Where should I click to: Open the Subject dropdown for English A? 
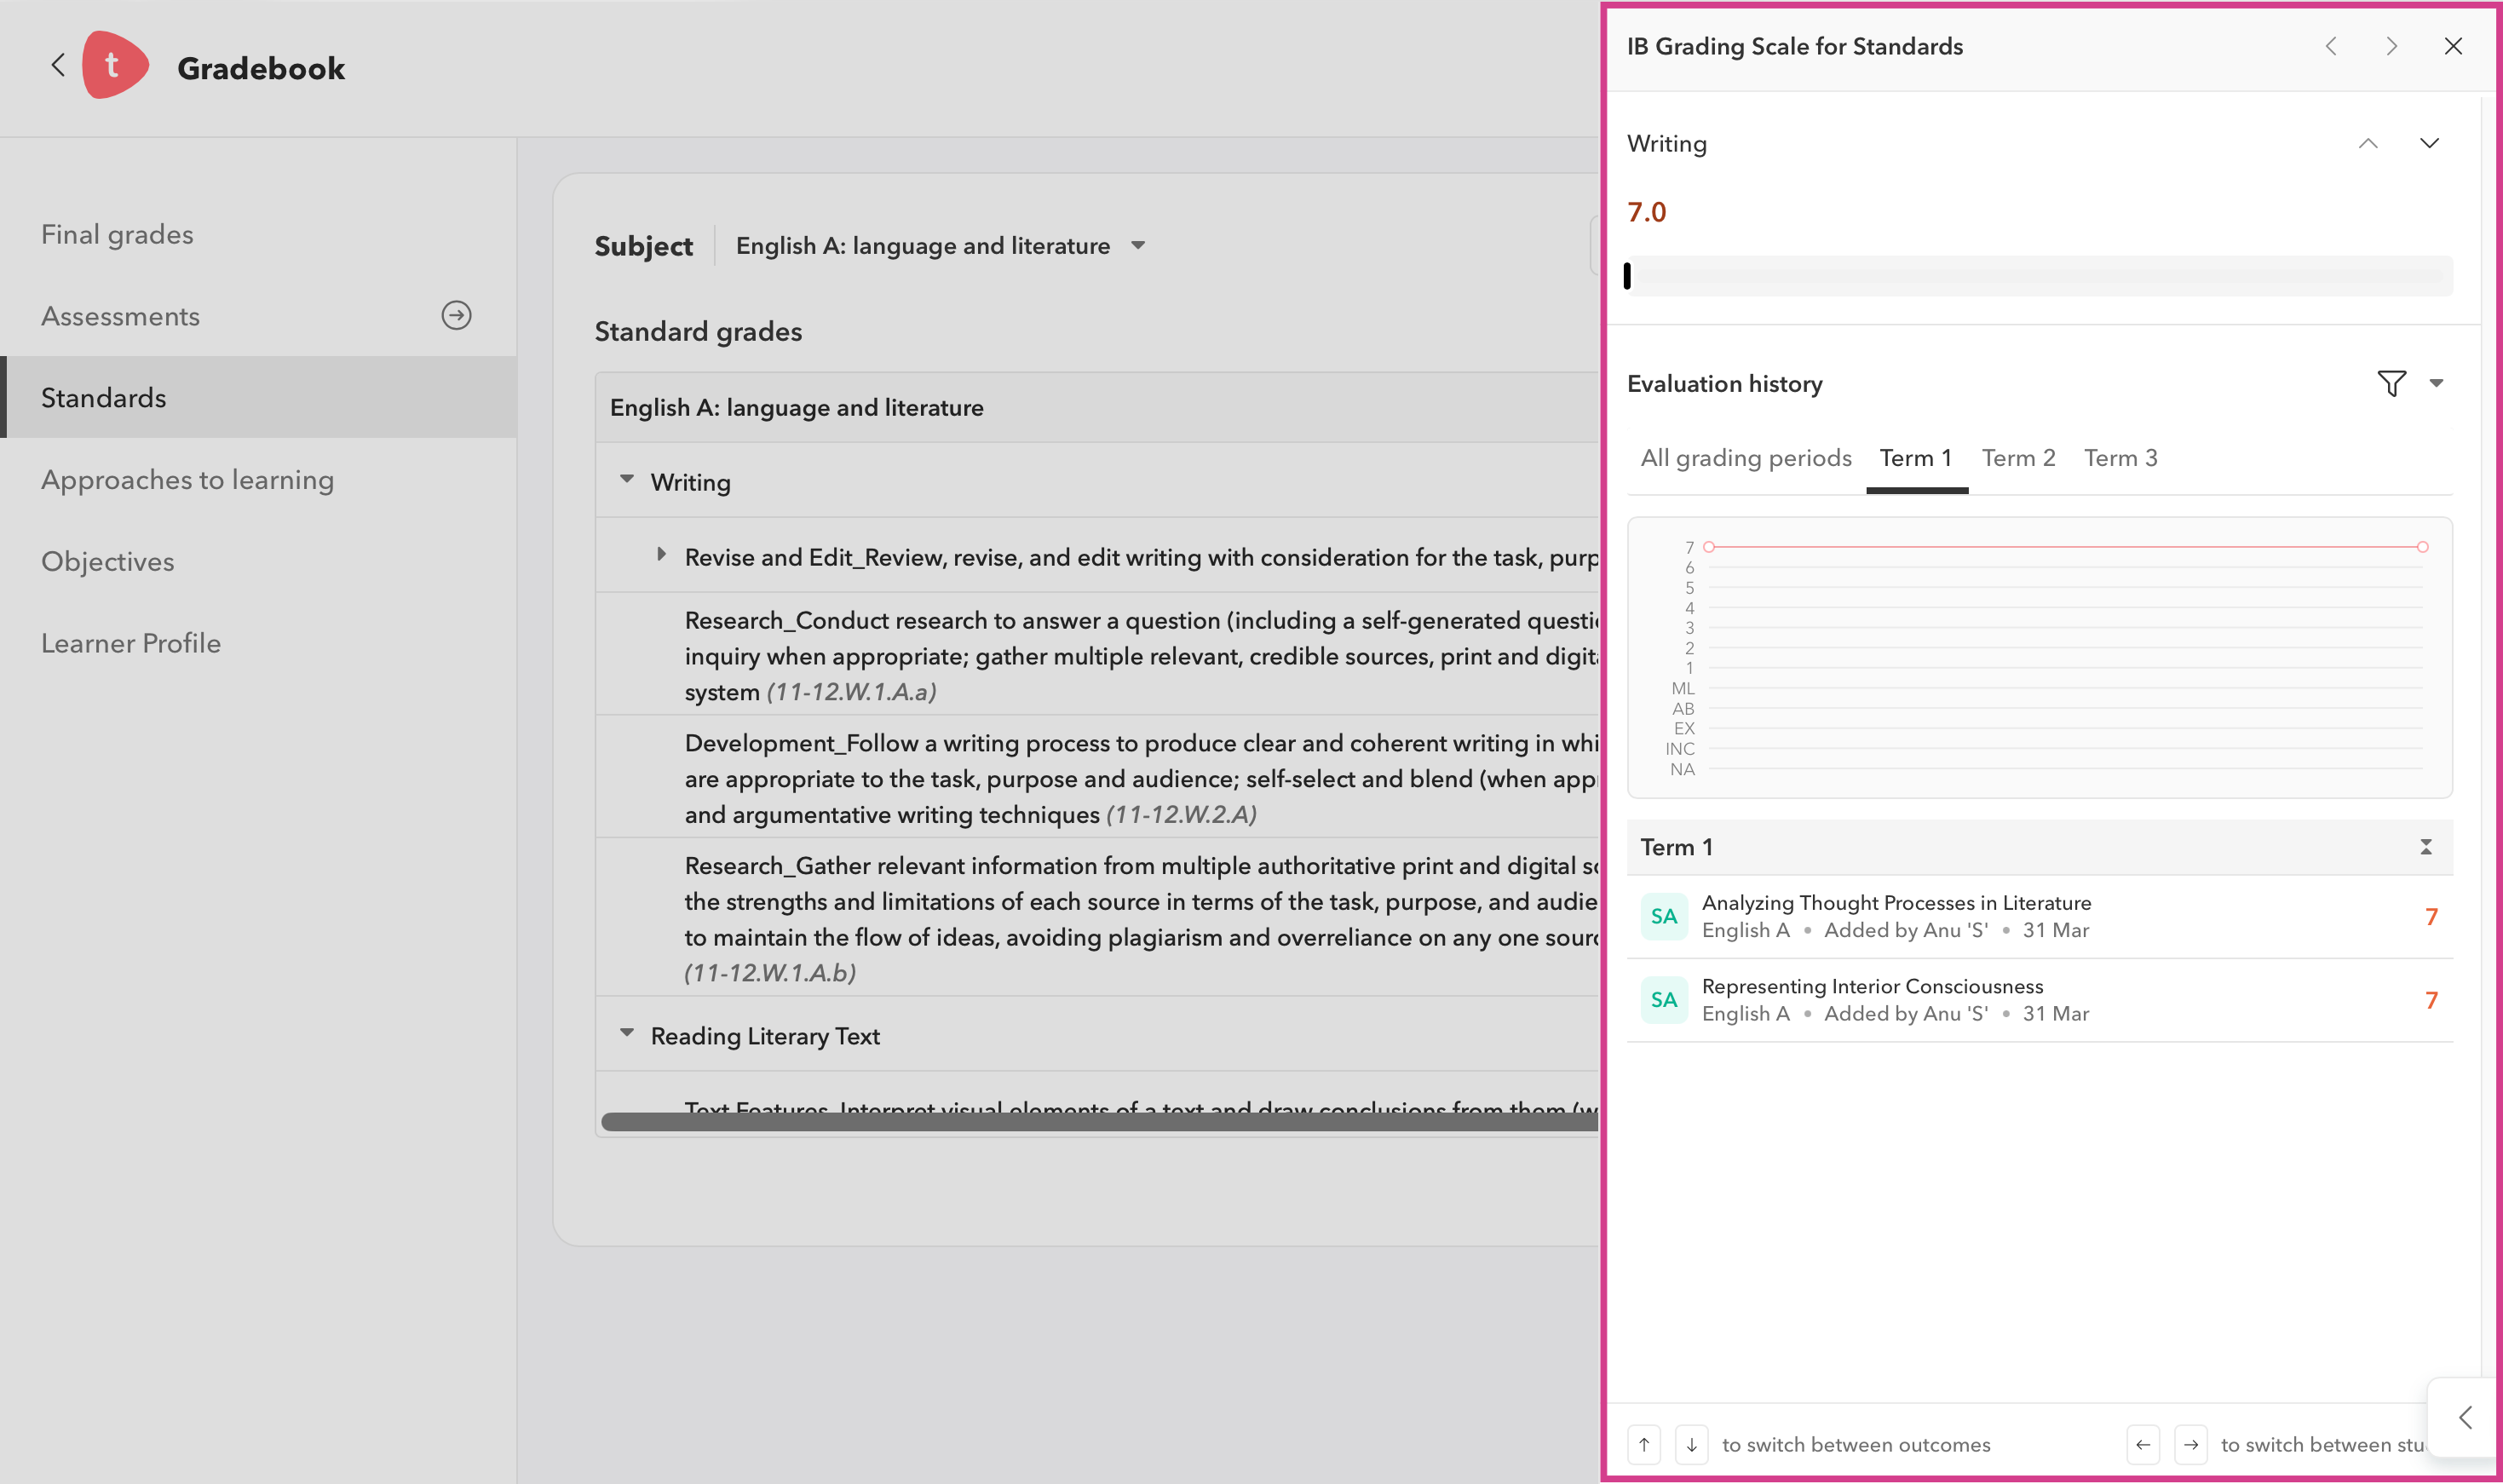[x=941, y=246]
